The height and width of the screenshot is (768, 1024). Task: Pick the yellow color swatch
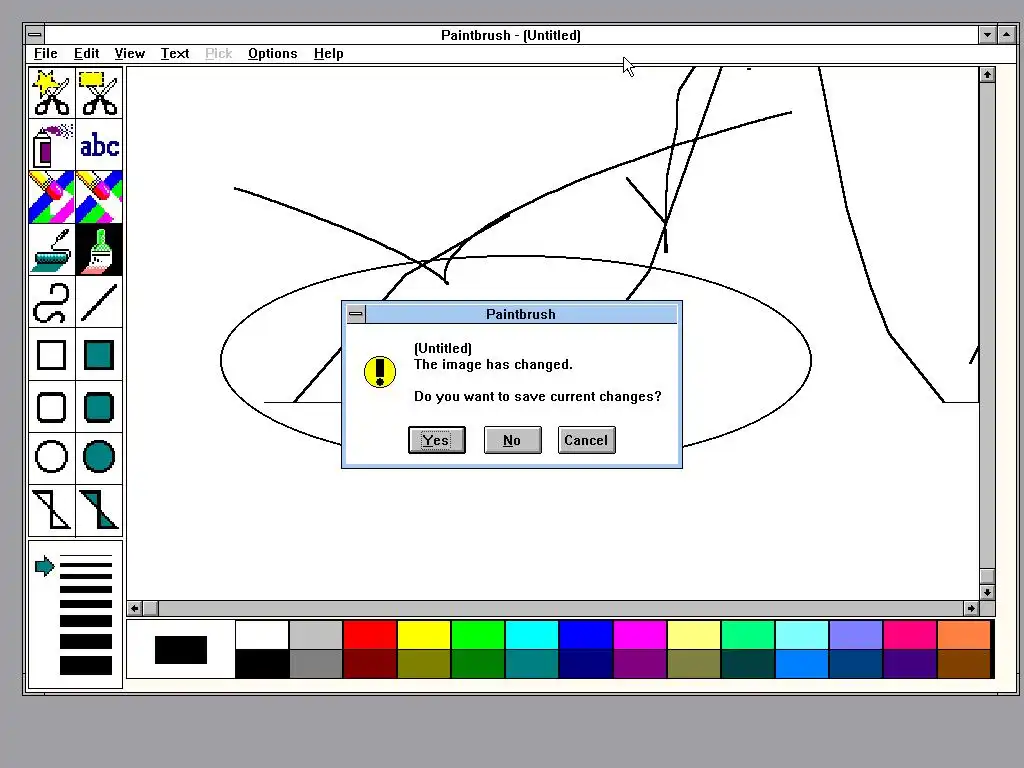point(424,635)
